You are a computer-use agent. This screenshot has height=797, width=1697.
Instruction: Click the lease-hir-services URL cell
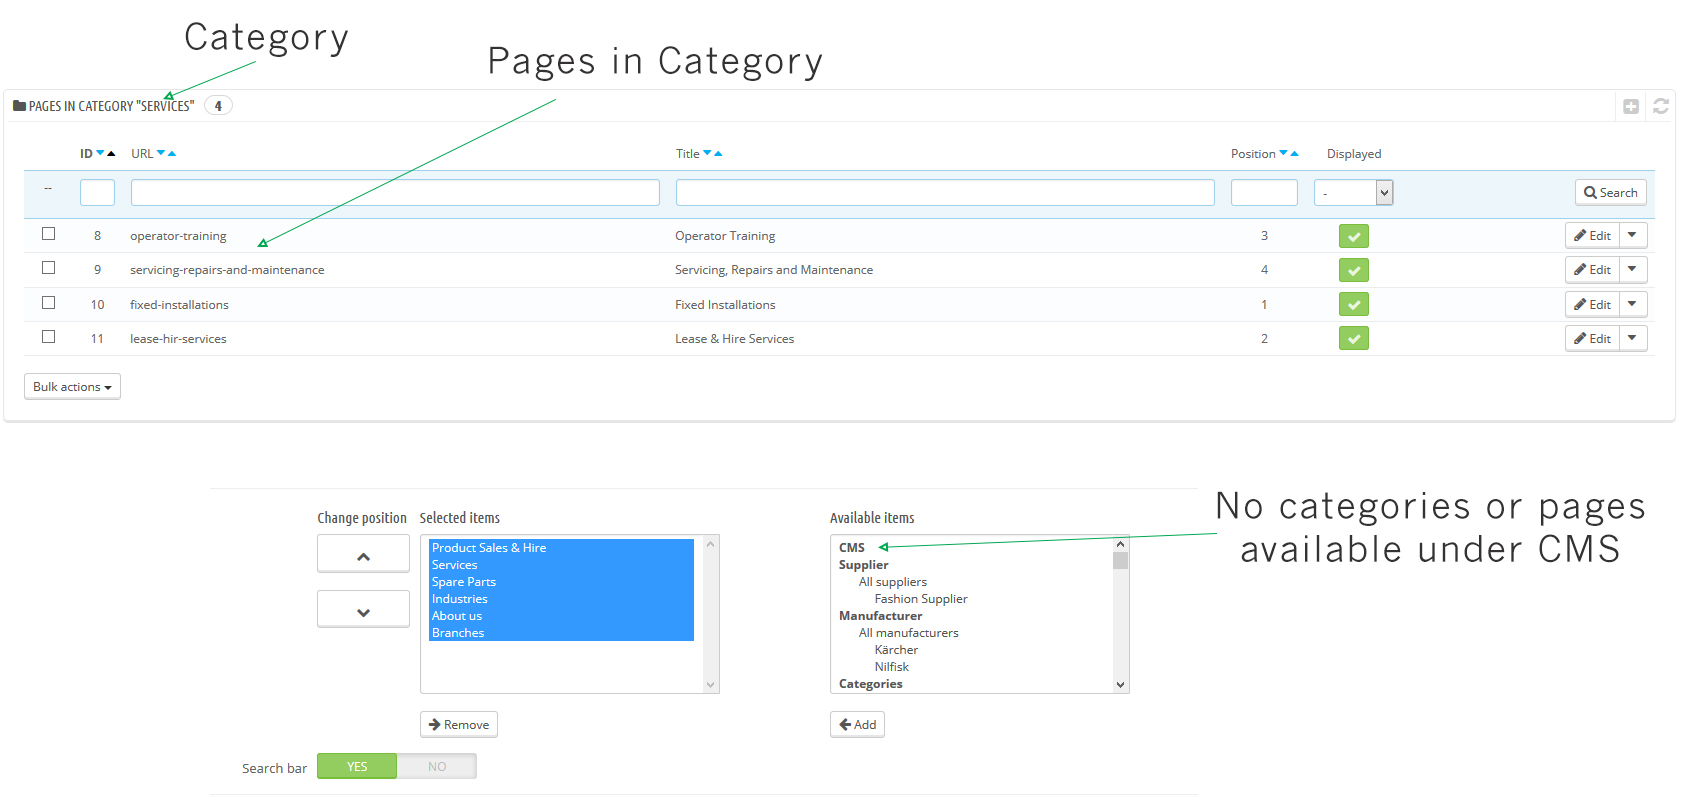[x=178, y=339]
